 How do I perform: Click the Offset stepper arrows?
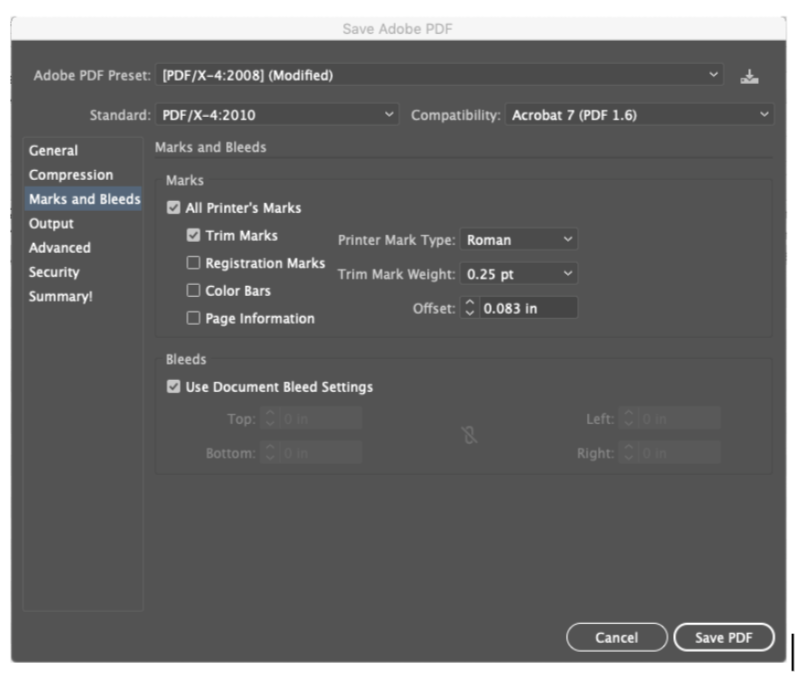(470, 308)
